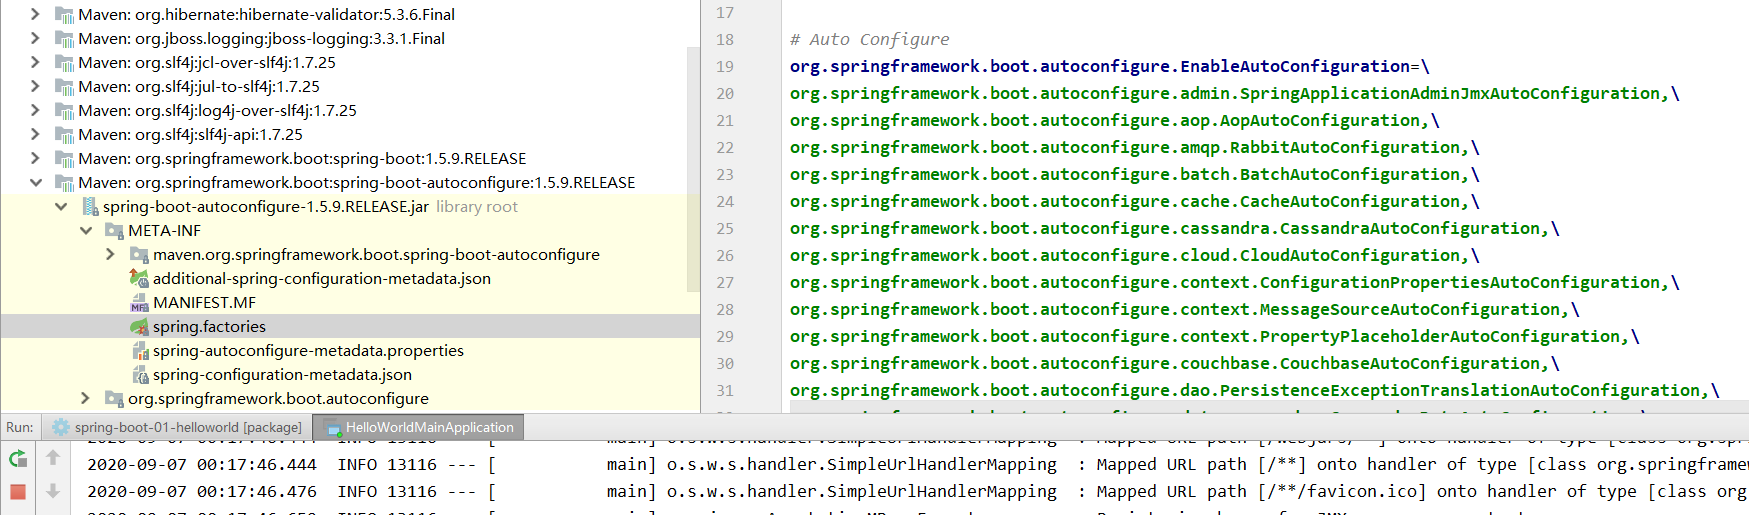The height and width of the screenshot is (515, 1749).
Task: Click library icon of hibernate-validator entry
Action: coord(64,15)
